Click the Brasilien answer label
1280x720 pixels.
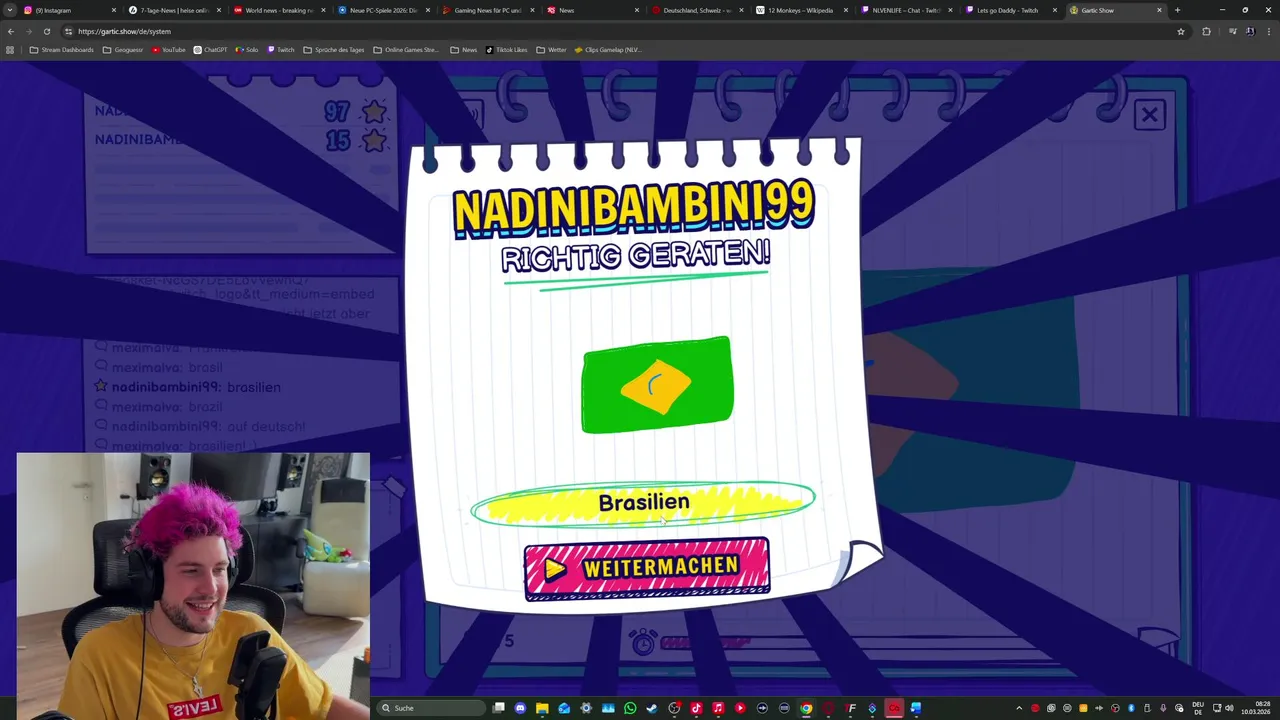pos(644,502)
